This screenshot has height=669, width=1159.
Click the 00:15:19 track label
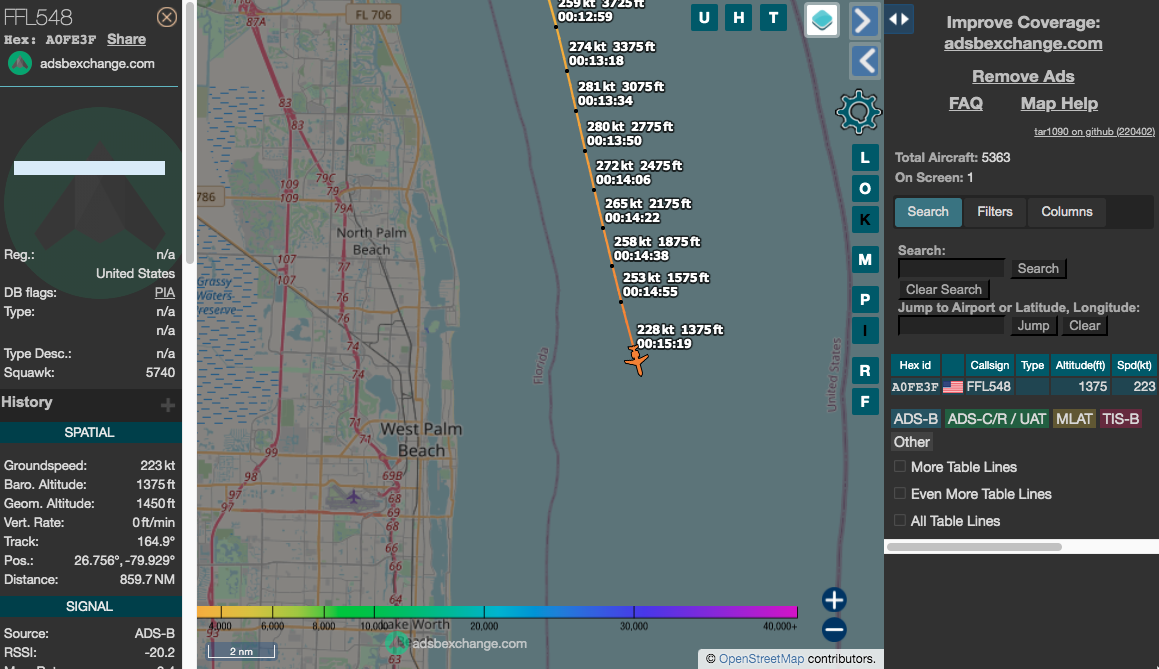(664, 344)
